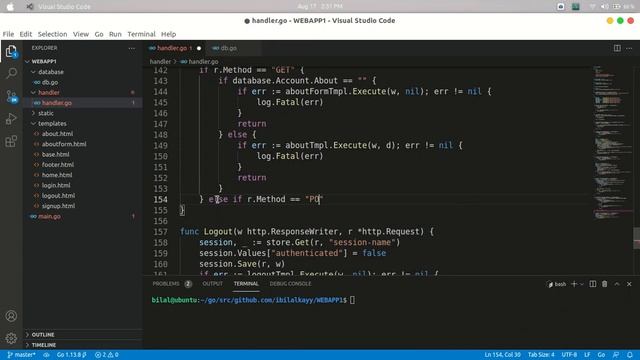The height and width of the screenshot is (360, 640).
Task: Switch to the Output panel tab
Action: coord(213,284)
